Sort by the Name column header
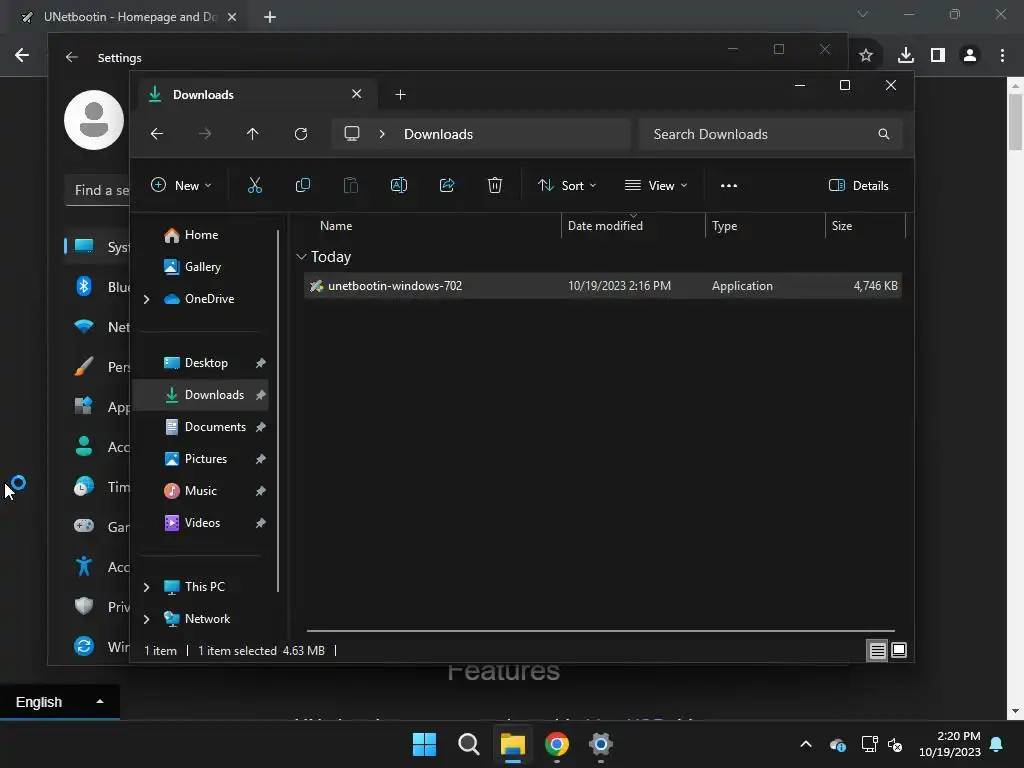The height and width of the screenshot is (768, 1024). 431,226
